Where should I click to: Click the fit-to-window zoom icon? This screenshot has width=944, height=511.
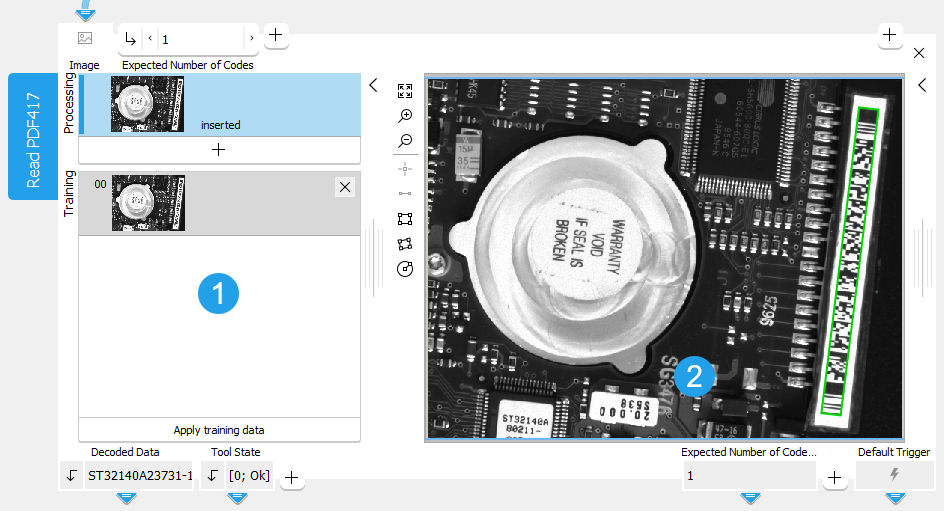click(x=405, y=90)
